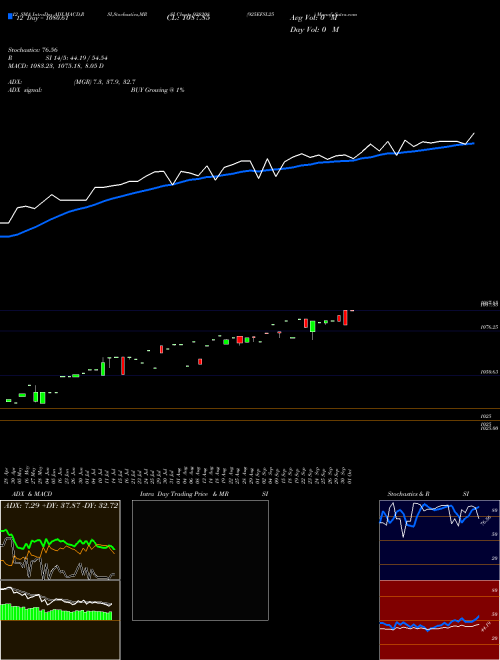Click the ADX line chart panel
Image resolution: width=500 pixels, height=660 pixels.
pos(60,540)
